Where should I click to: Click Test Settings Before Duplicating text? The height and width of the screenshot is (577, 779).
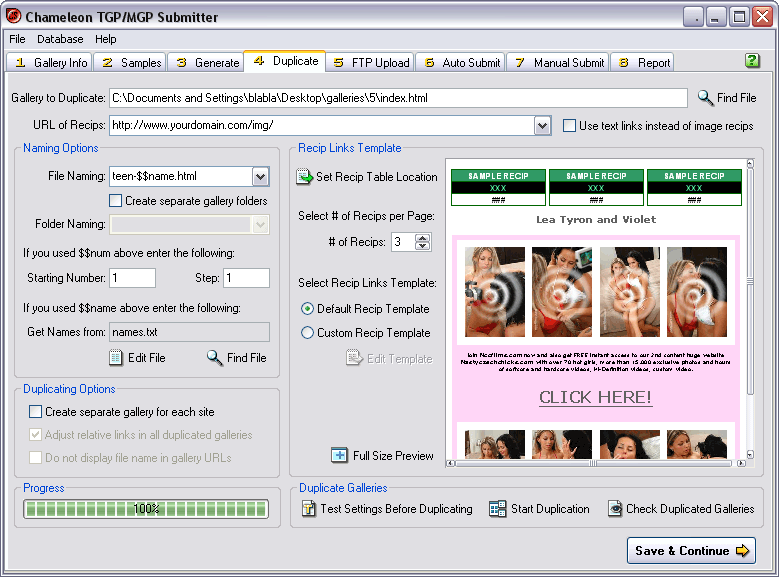(396, 509)
